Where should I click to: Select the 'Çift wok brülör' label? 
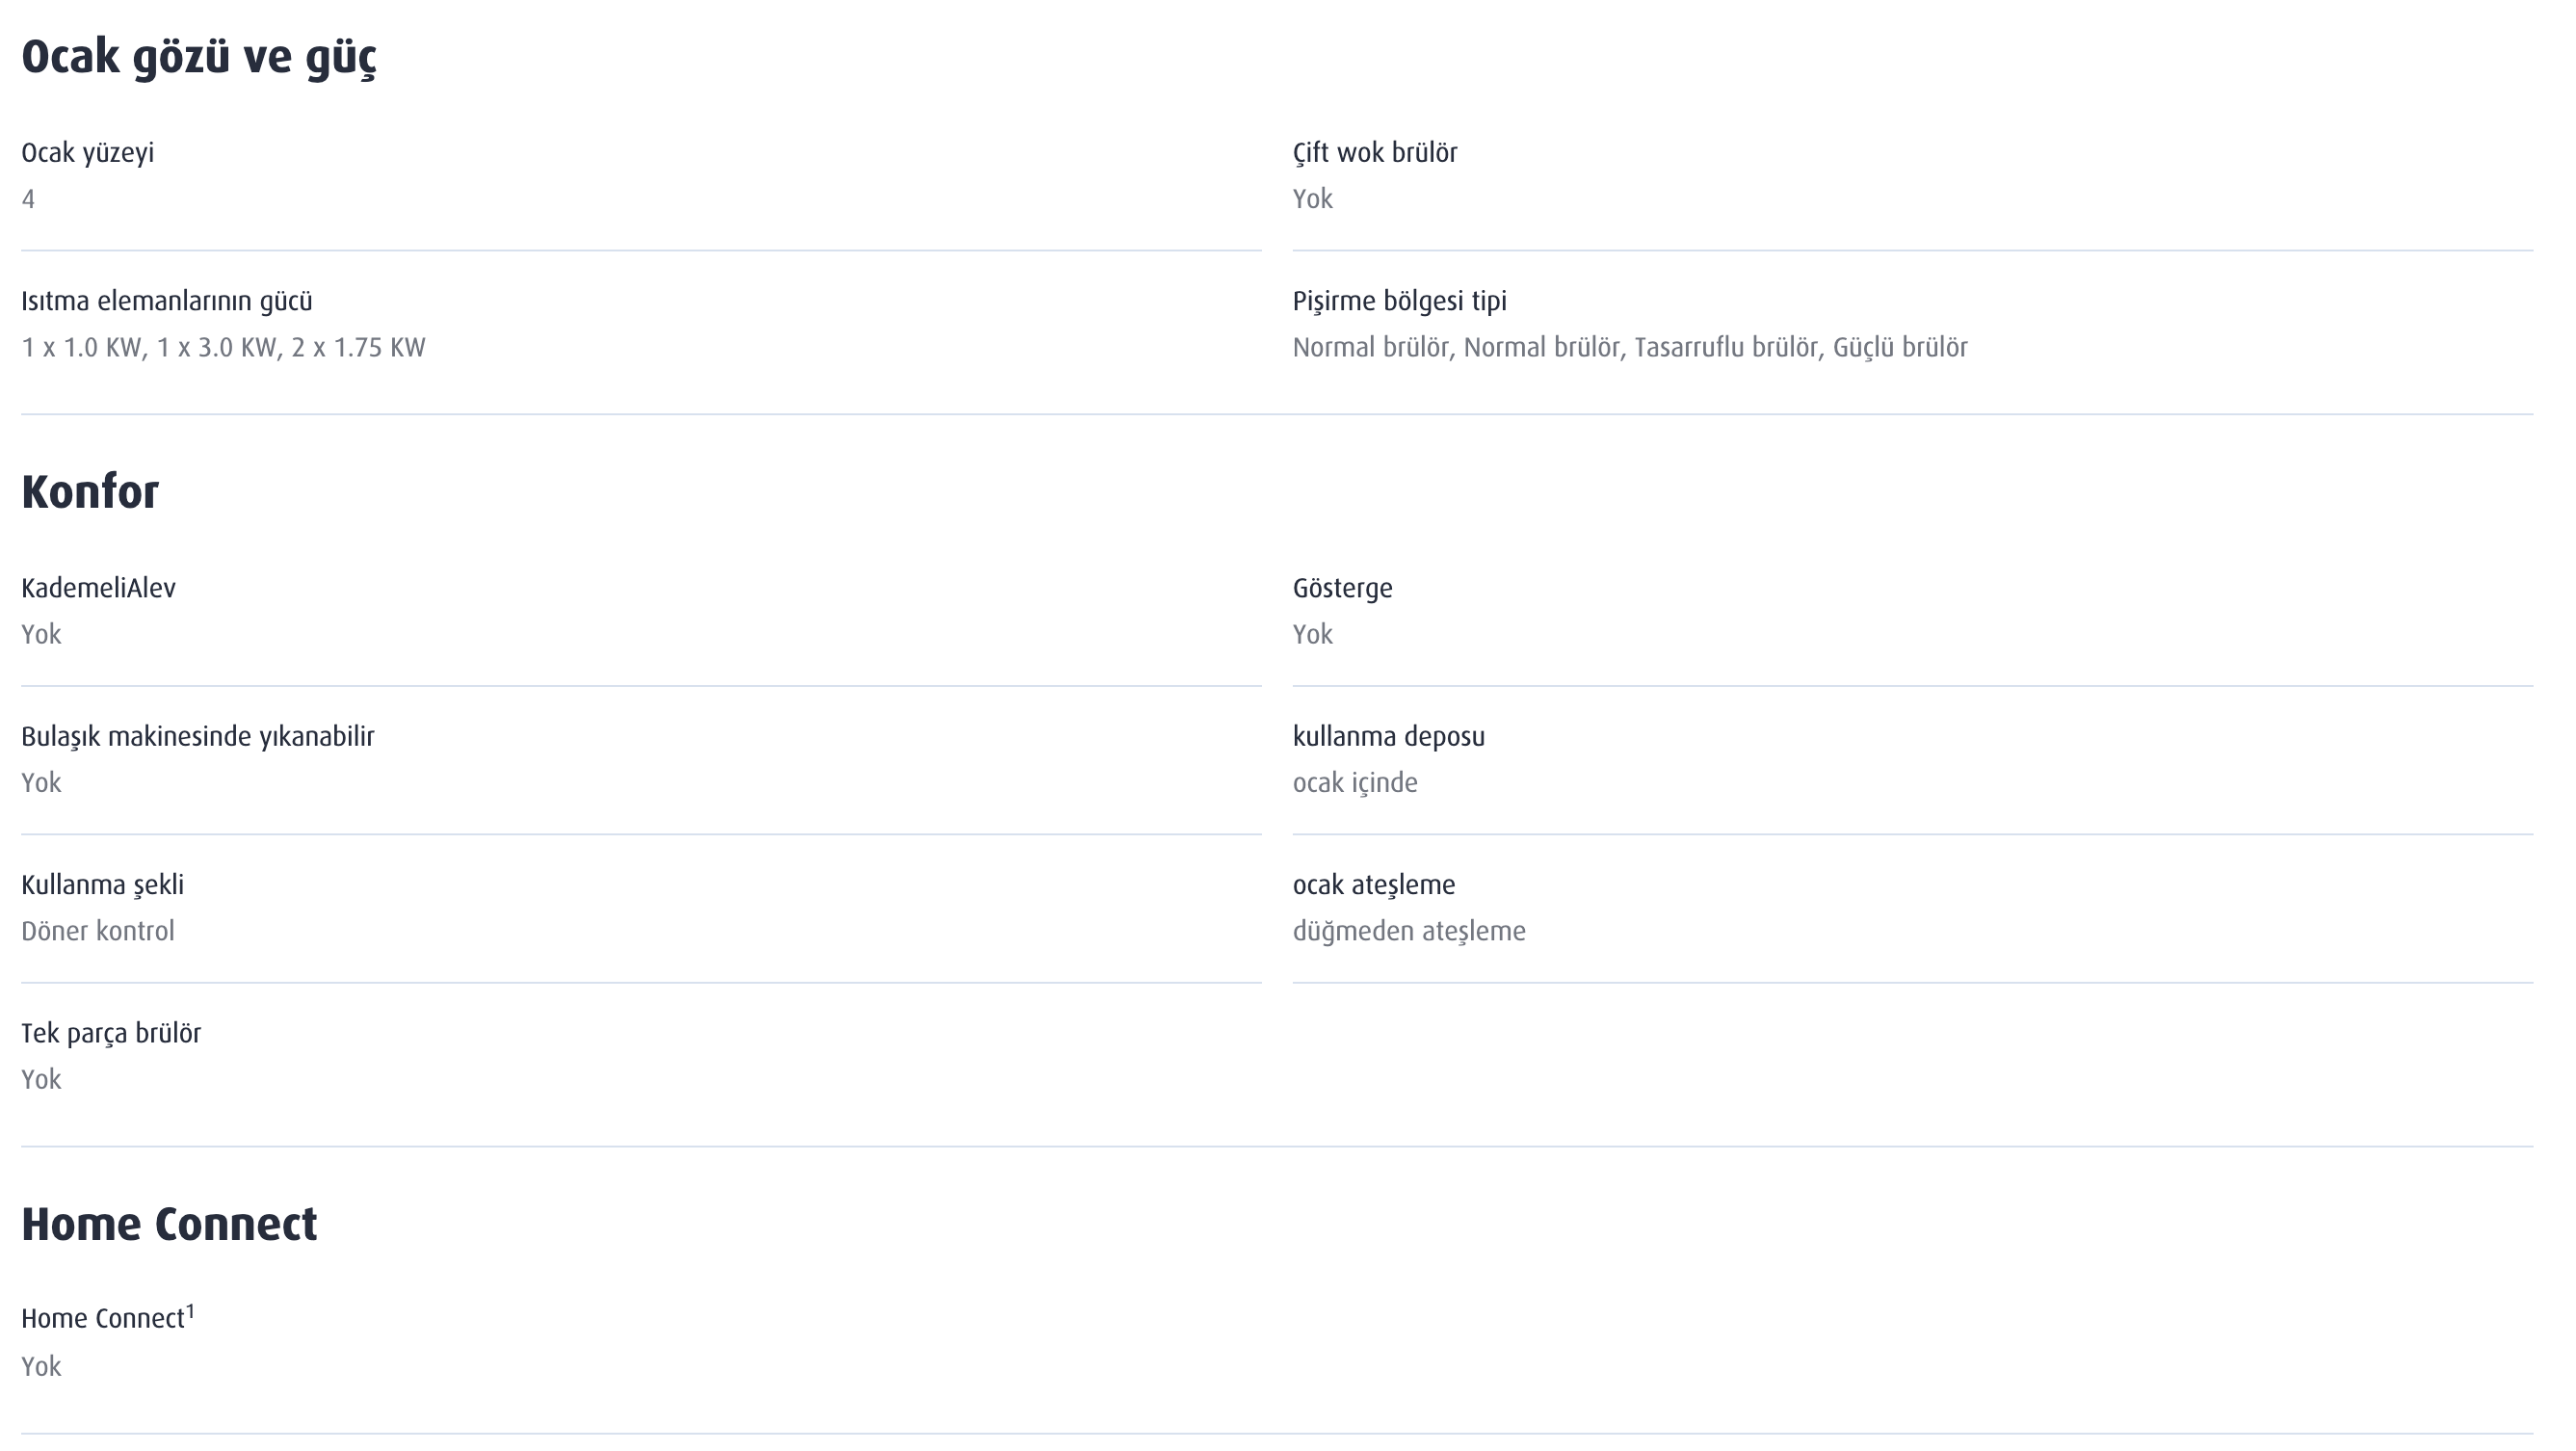(1375, 153)
